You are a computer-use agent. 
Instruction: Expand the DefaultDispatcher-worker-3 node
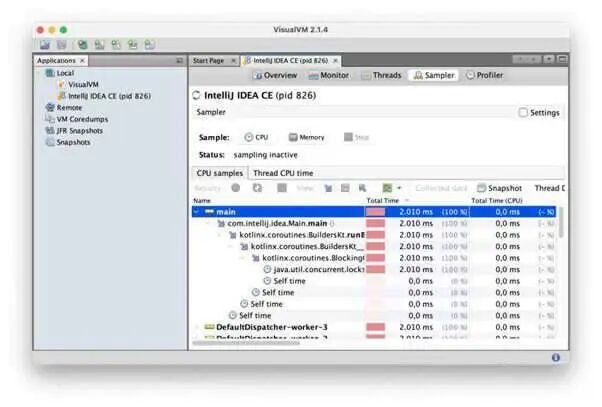click(197, 327)
